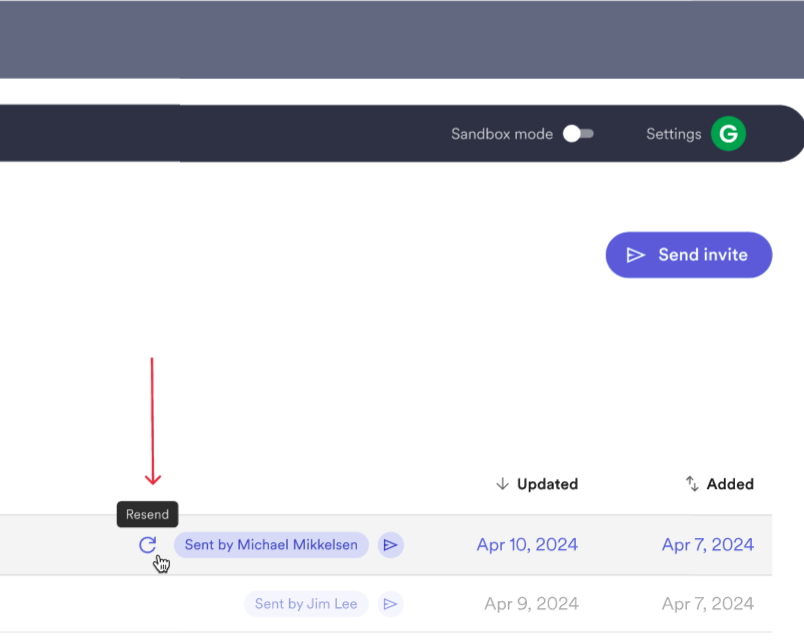Select the Apr 9, 2024 updated date

point(531,604)
